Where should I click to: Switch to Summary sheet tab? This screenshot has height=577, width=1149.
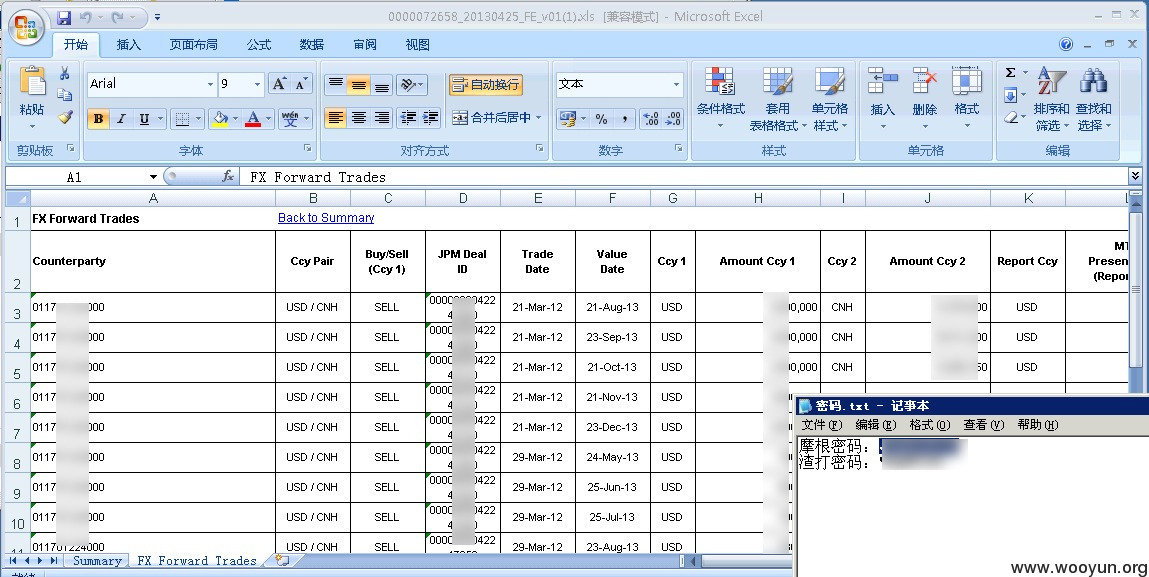(x=97, y=561)
